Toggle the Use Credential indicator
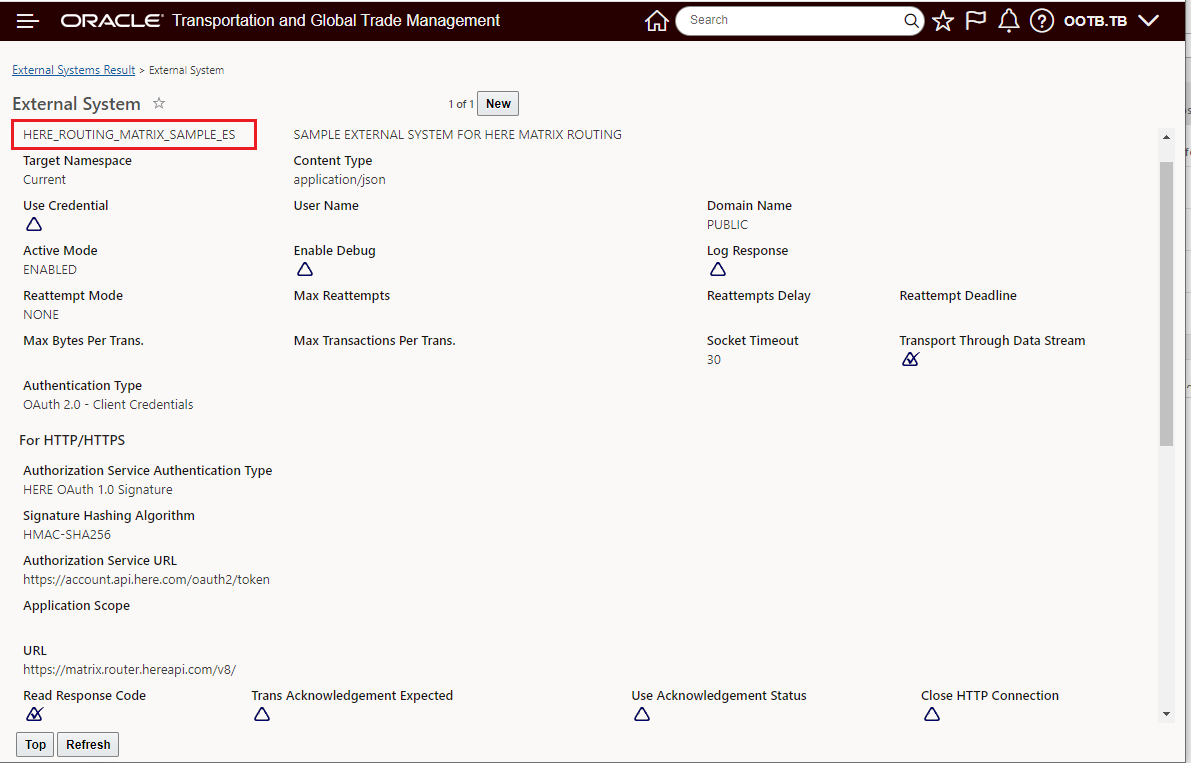 [34, 224]
